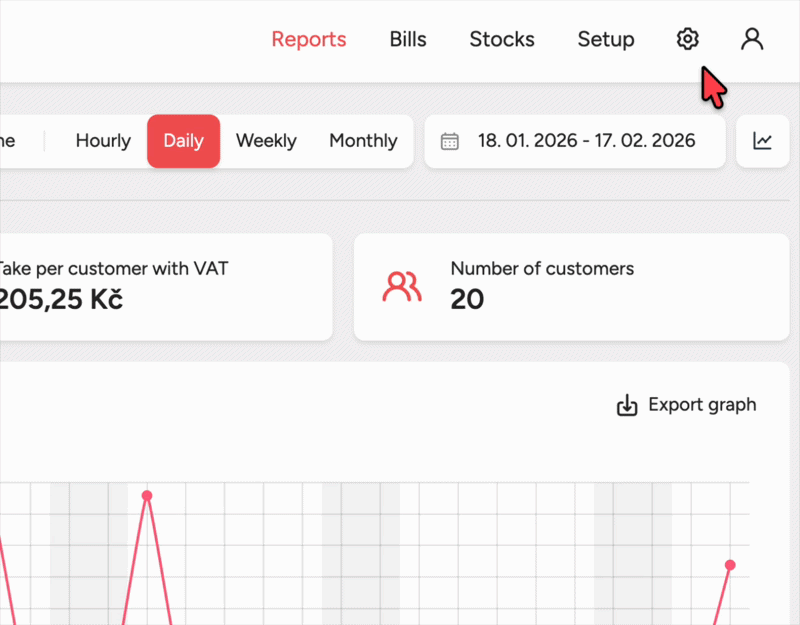Click the calendar icon in date range
This screenshot has height=625, width=800.
click(450, 141)
